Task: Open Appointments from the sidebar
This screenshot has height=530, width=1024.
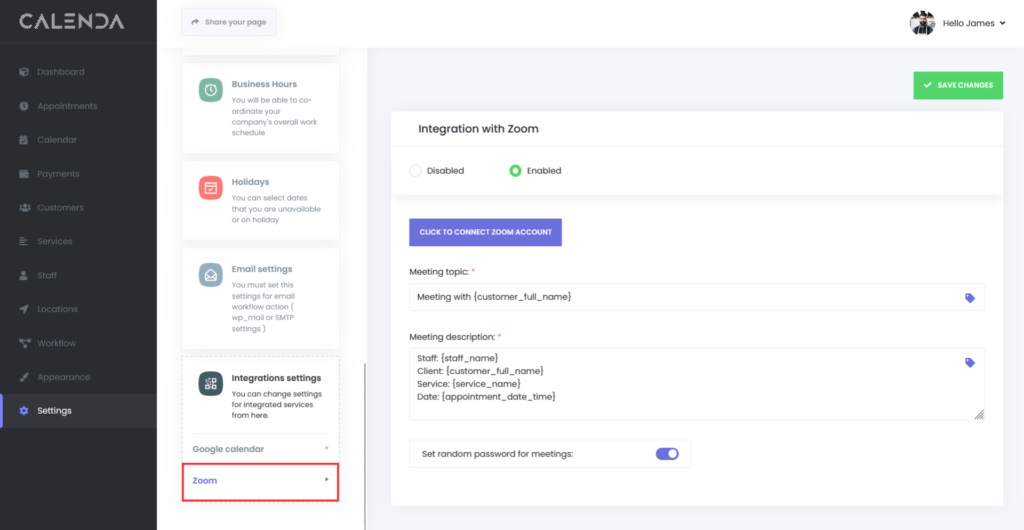Action: point(67,106)
